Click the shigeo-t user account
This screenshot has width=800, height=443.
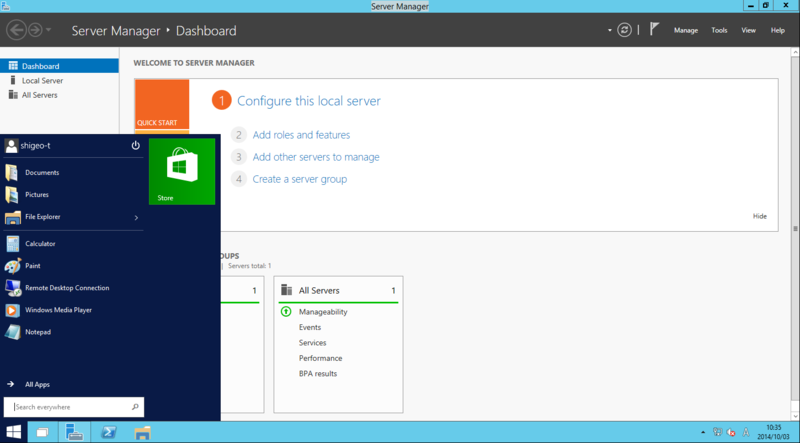pyautogui.click(x=28, y=146)
